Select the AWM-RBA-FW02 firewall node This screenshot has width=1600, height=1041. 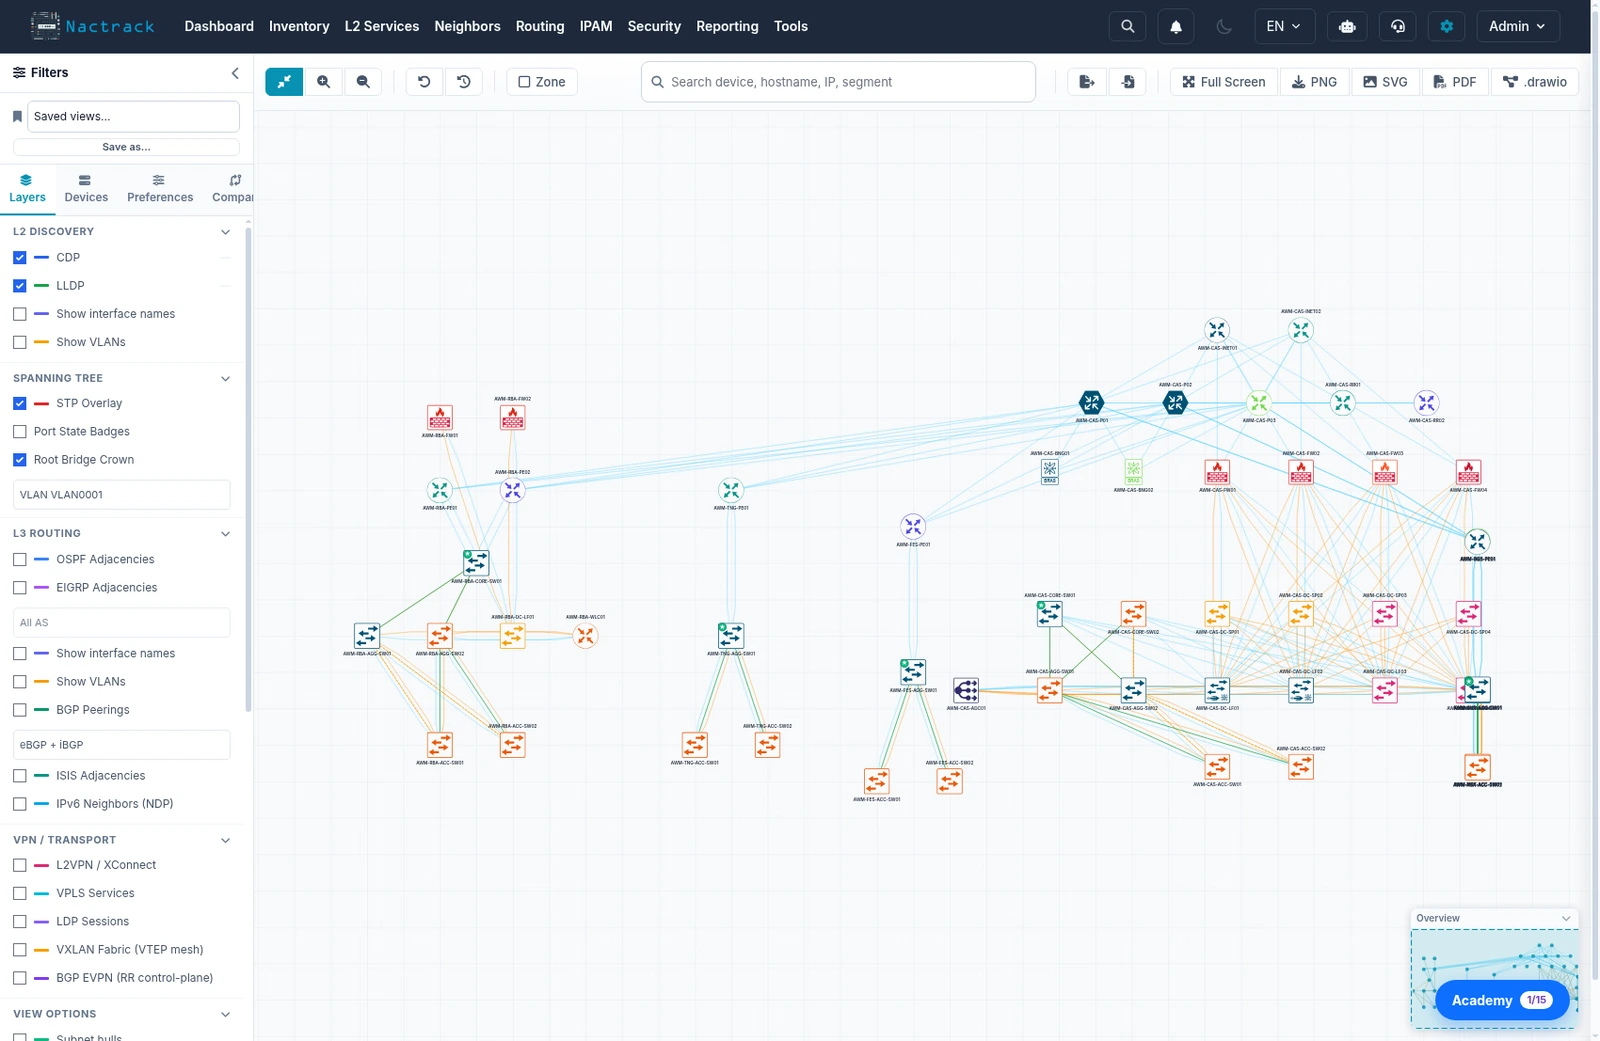[512, 417]
